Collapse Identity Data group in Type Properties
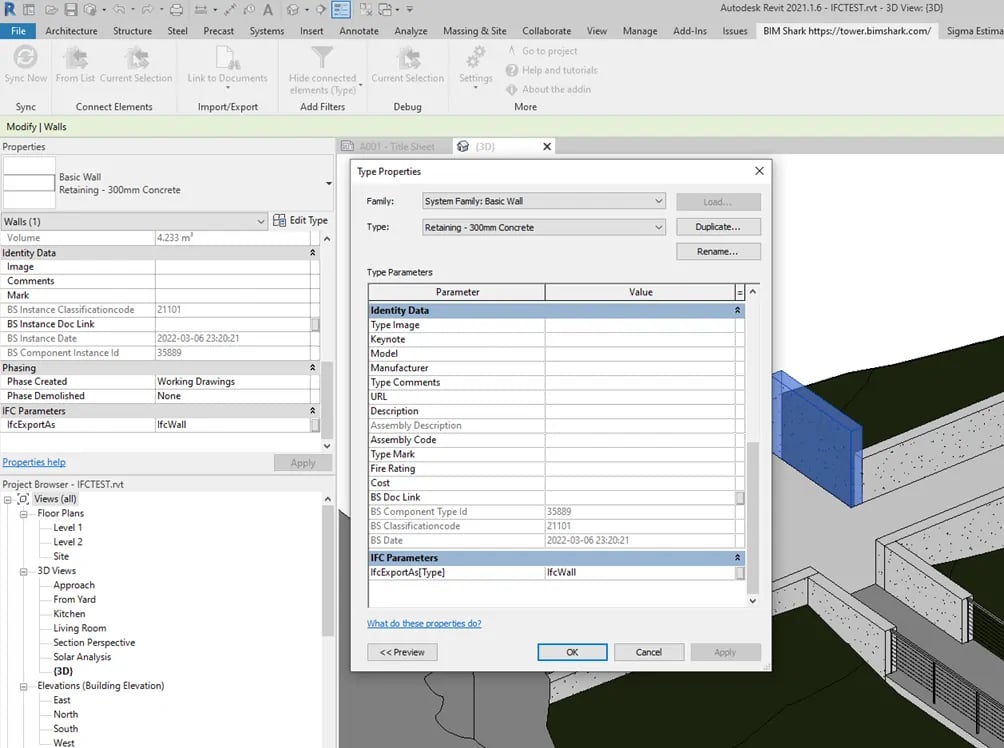Image resolution: width=1004 pixels, height=748 pixels. (737, 310)
